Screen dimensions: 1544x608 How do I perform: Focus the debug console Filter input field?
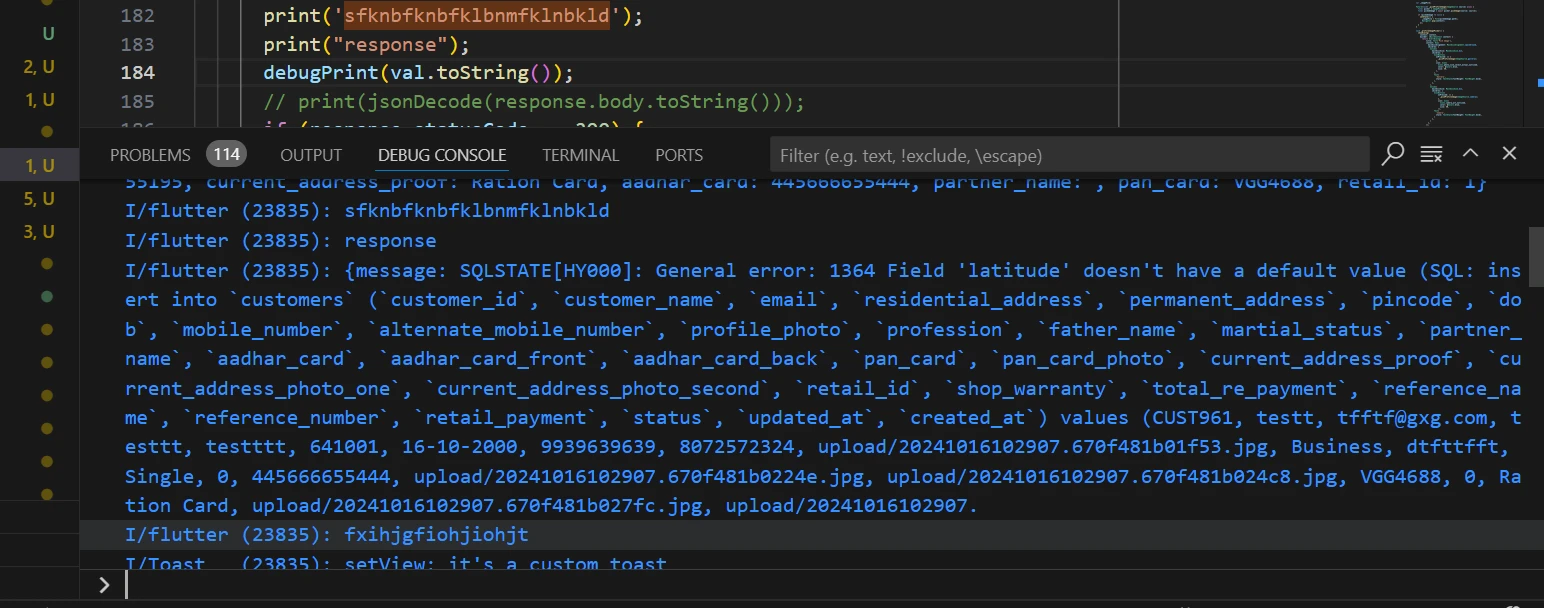coord(1068,155)
